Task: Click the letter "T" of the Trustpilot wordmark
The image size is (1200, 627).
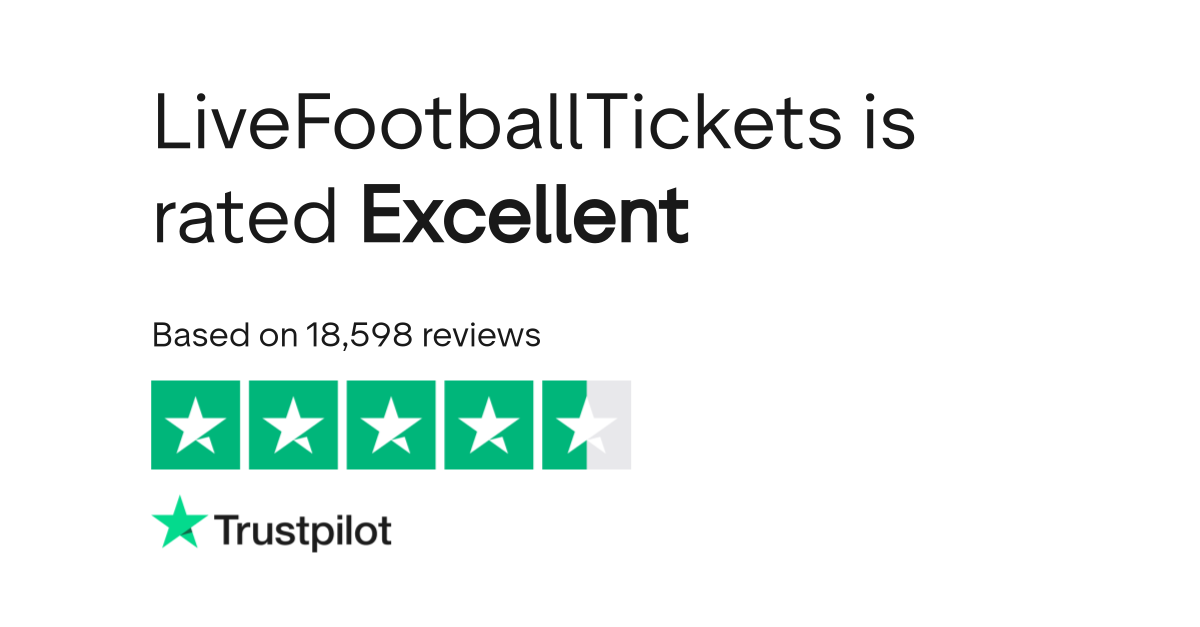Action: coord(225,530)
